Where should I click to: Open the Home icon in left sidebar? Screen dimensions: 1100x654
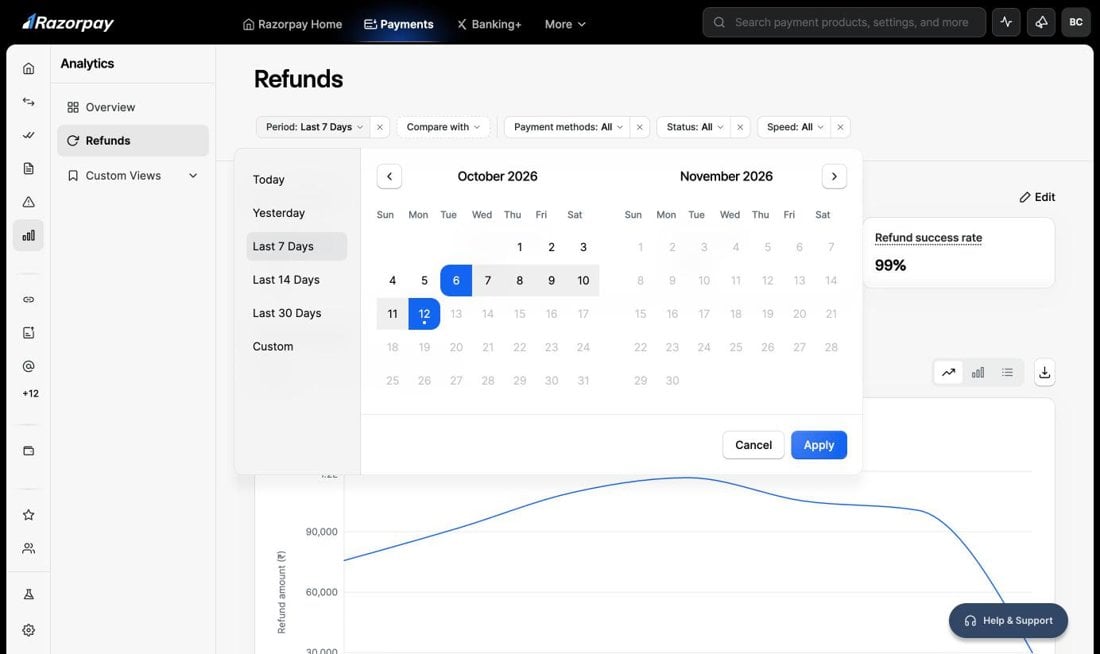pyautogui.click(x=28, y=68)
